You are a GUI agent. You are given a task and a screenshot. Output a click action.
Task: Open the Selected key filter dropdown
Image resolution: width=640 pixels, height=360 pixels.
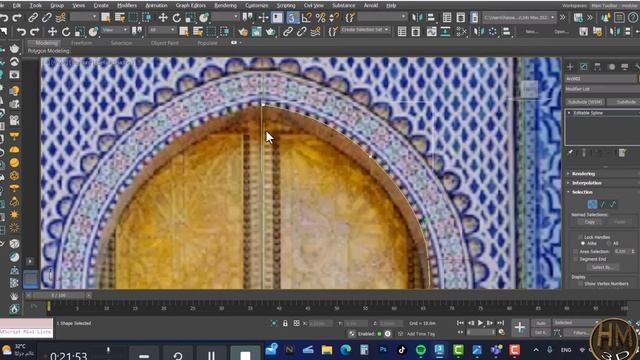coord(575,323)
